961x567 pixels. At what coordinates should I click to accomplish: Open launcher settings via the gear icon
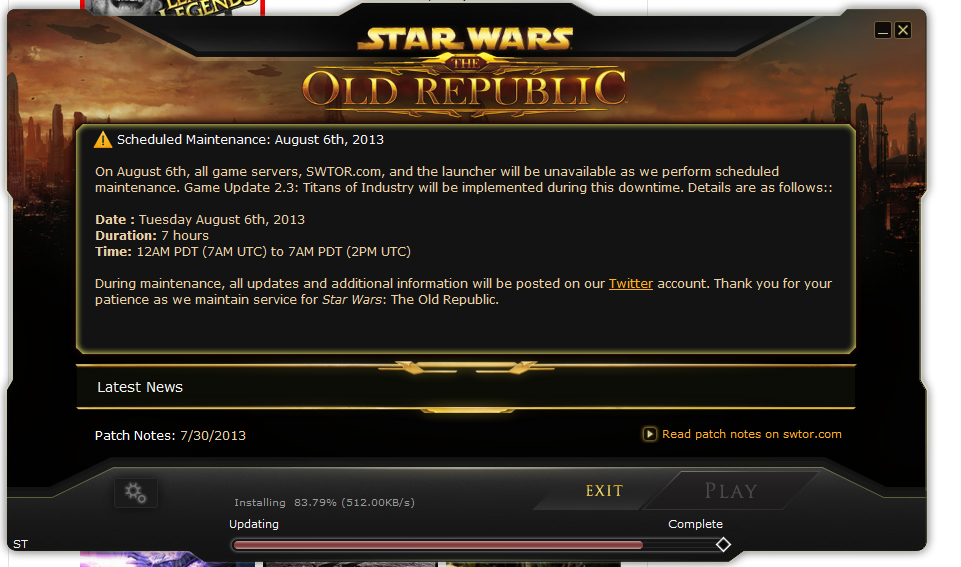(x=135, y=493)
